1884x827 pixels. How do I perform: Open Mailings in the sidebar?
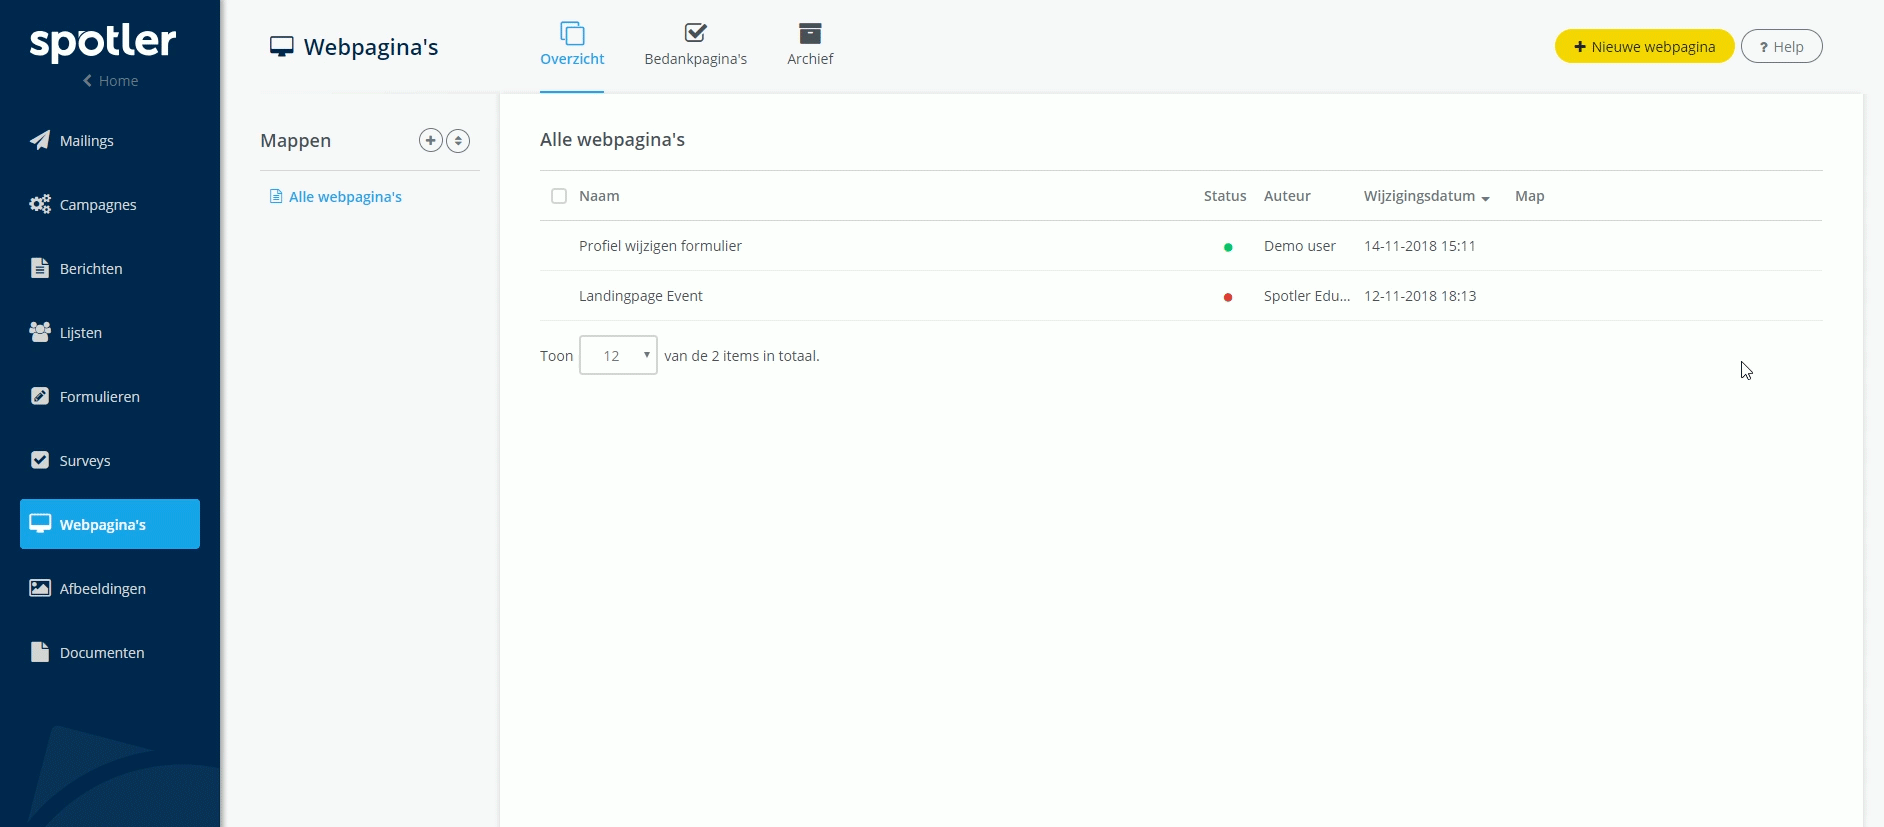point(110,140)
